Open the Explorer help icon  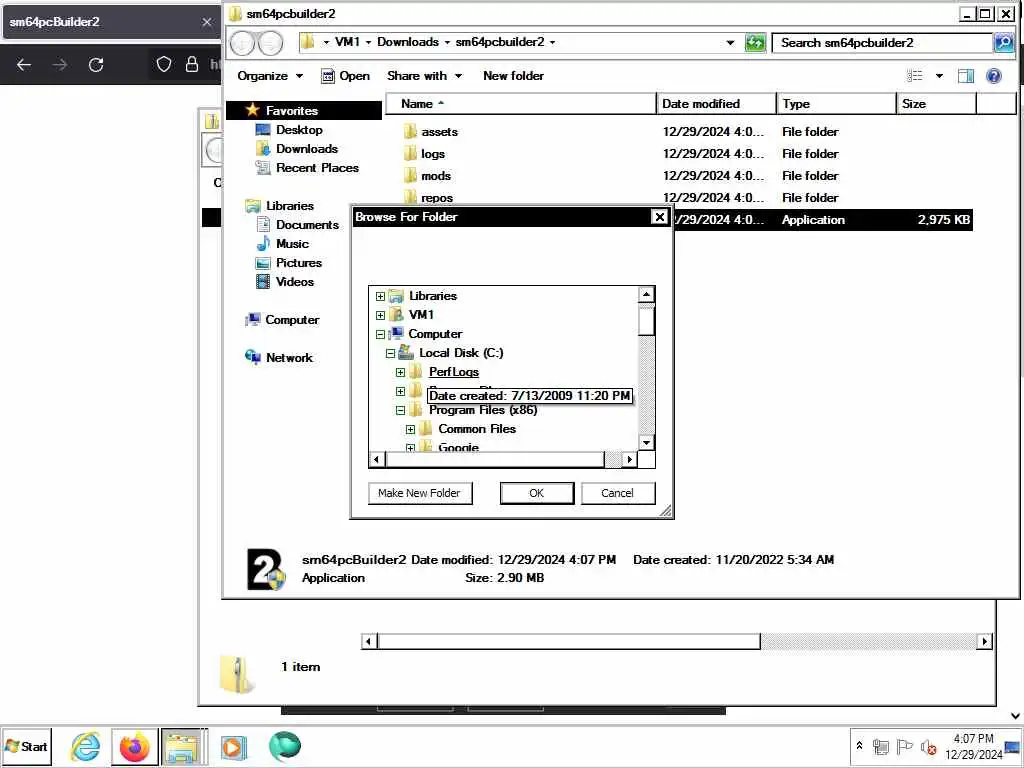point(993,76)
